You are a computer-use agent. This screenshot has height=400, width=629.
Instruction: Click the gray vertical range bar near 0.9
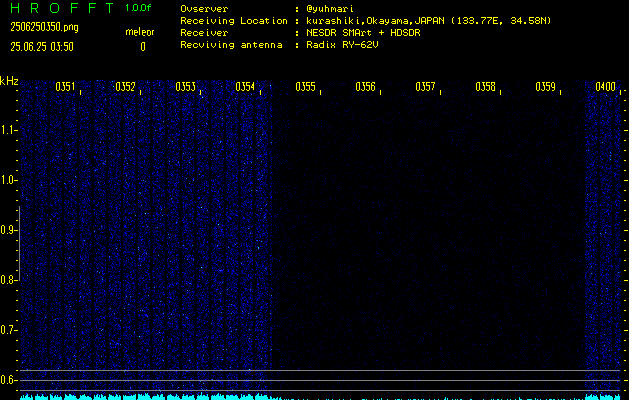[x=20, y=243]
